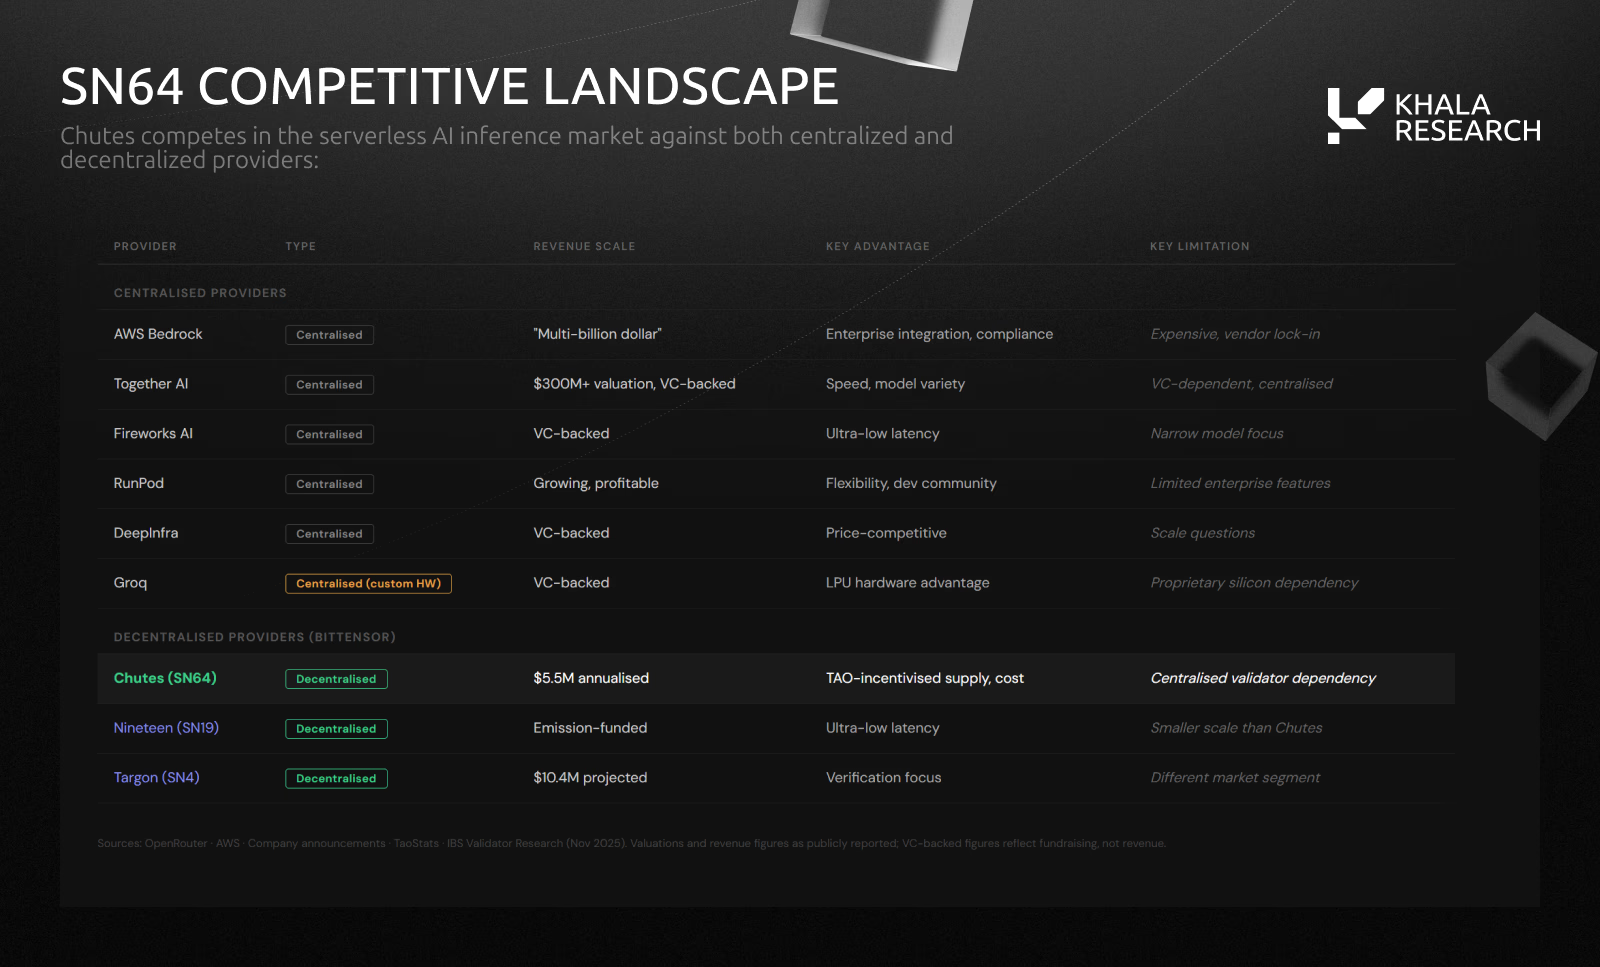Click the Key Advantage column header
Screen dimensions: 1600x967
click(877, 247)
